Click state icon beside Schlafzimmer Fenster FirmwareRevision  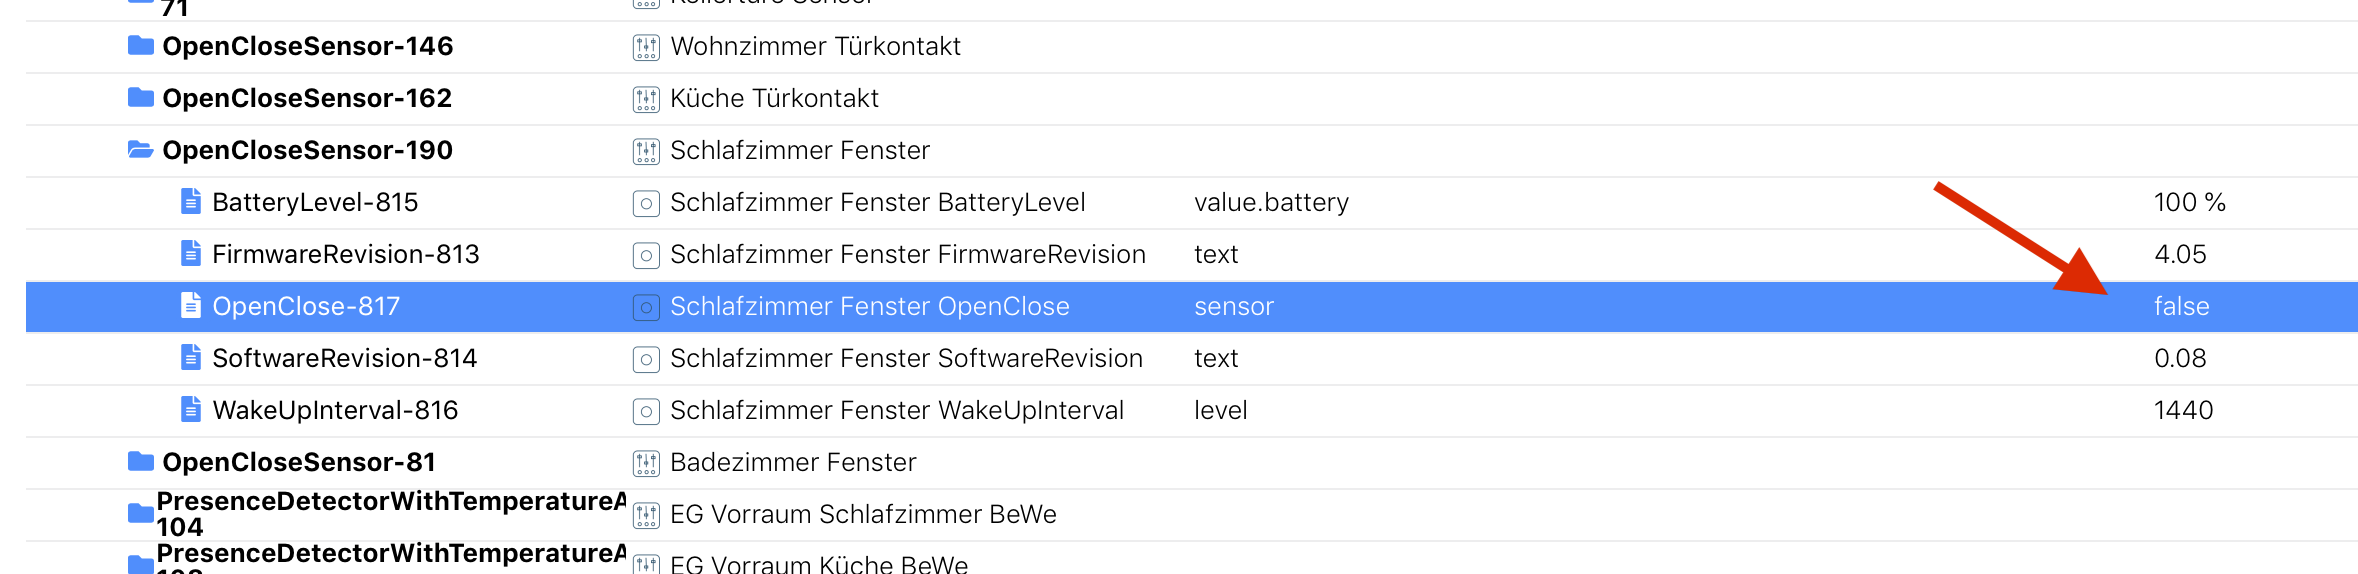pyautogui.click(x=646, y=256)
